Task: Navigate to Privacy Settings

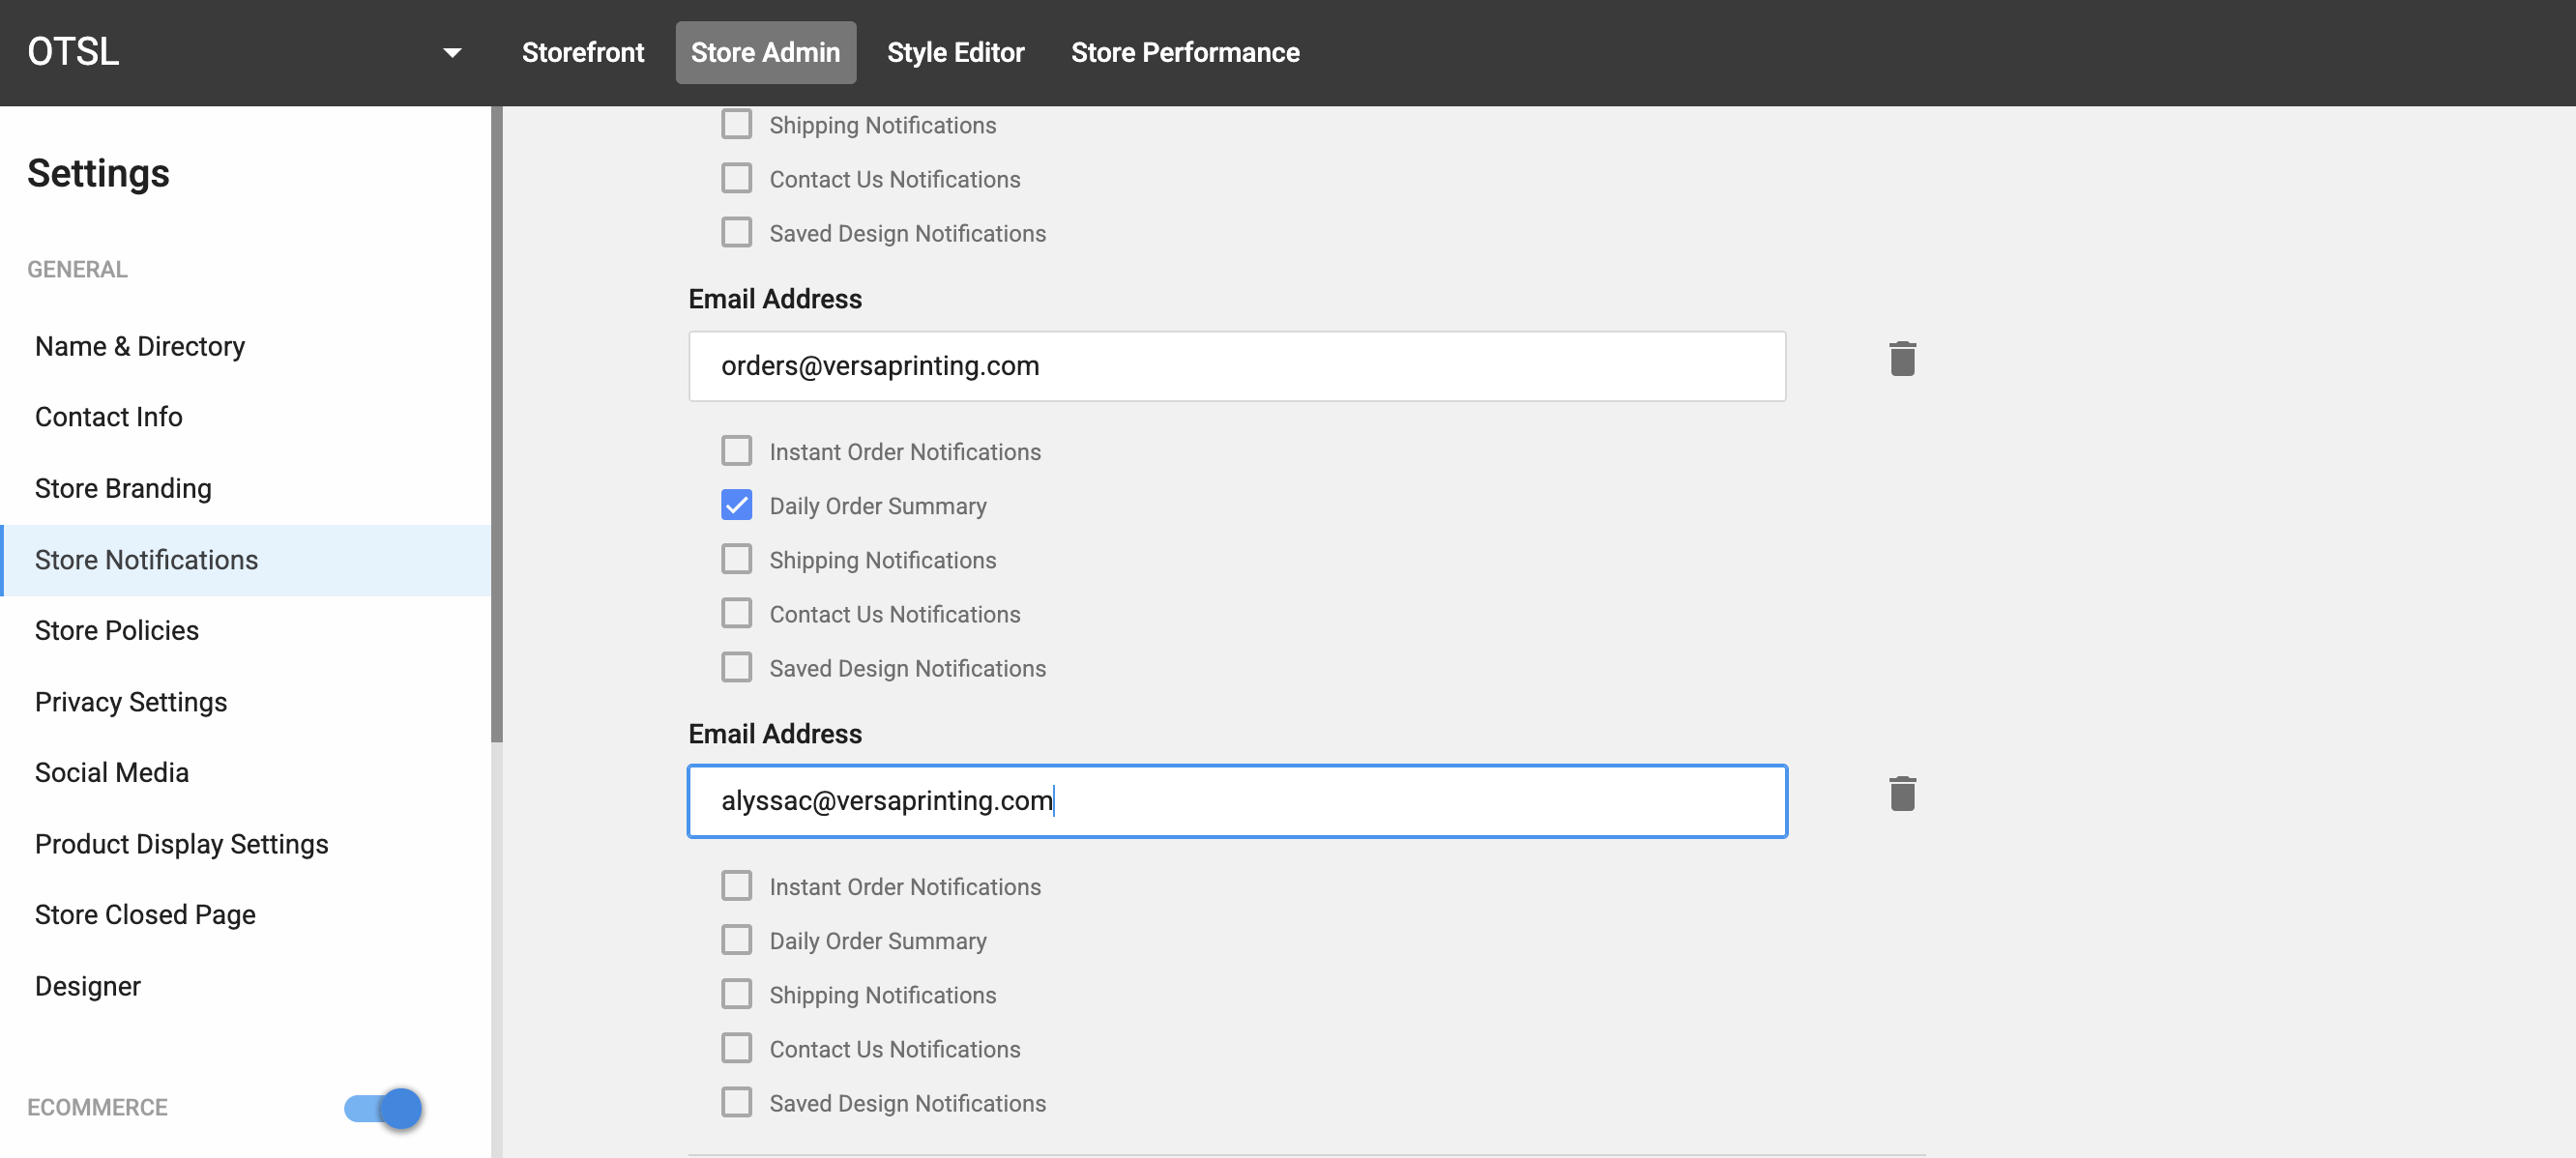Action: coord(131,702)
